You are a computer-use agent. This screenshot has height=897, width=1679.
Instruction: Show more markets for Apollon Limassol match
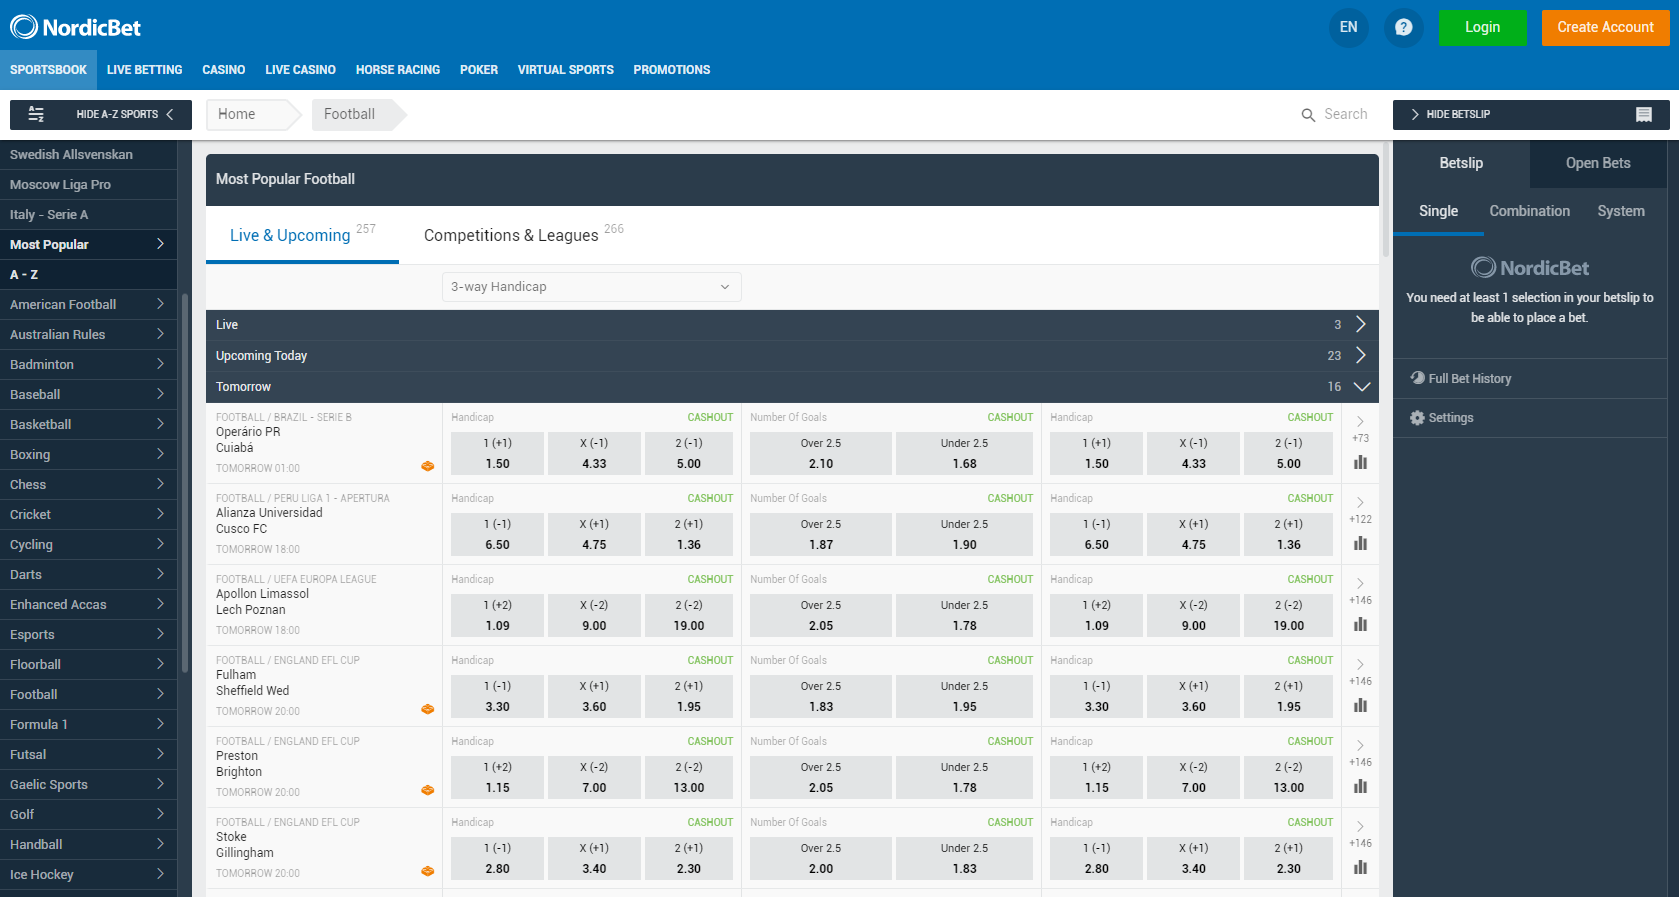pos(1360,591)
